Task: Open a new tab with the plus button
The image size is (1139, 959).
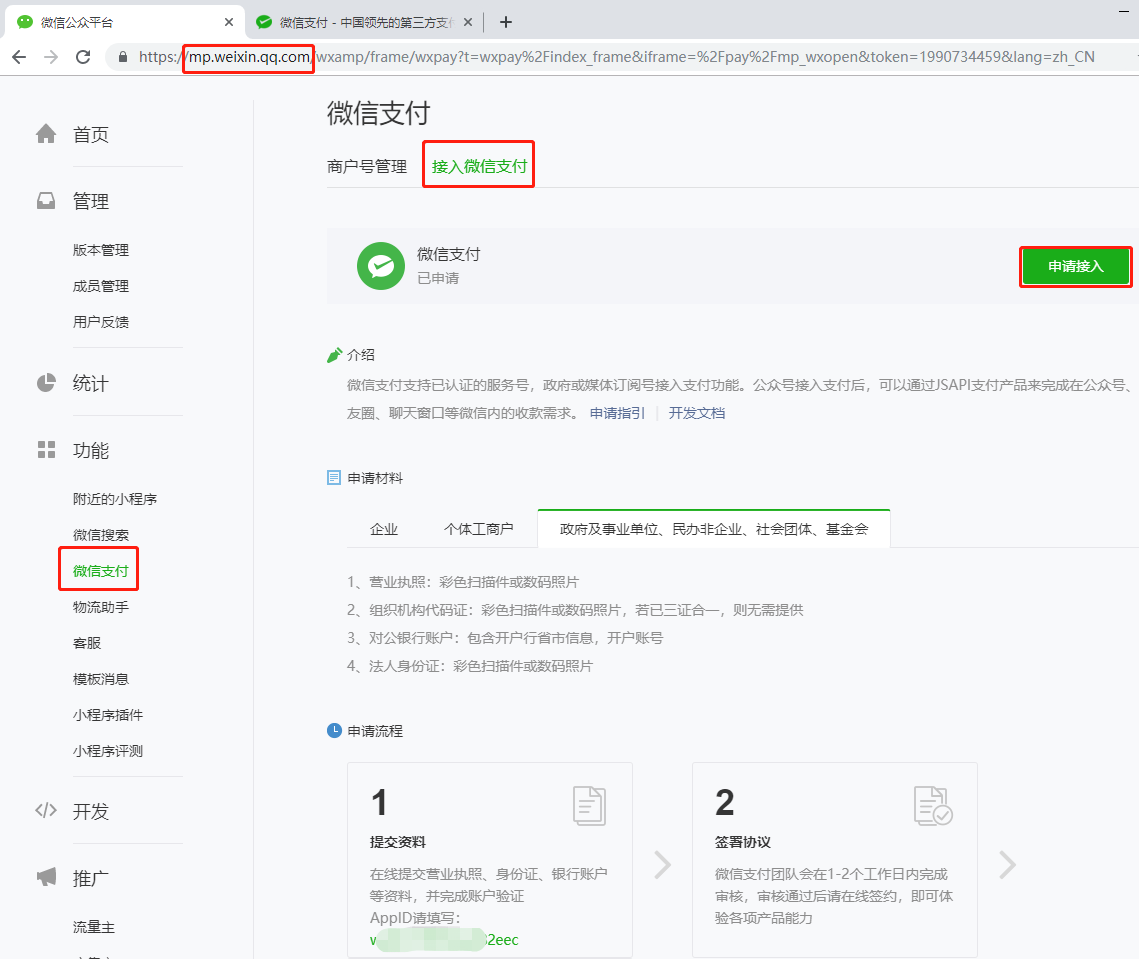Action: point(506,23)
